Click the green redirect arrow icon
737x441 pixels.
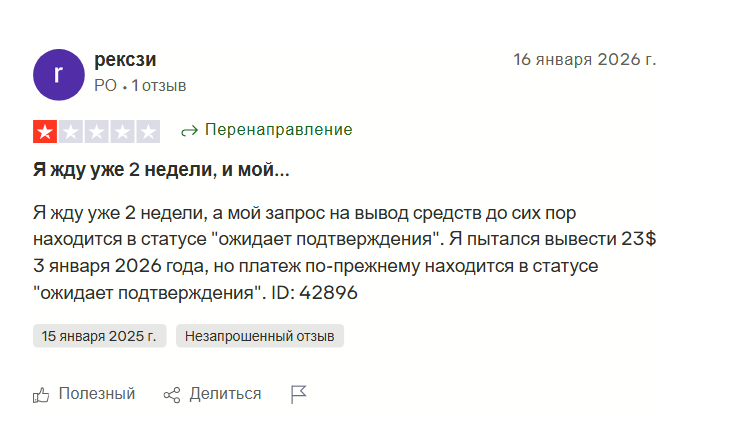[x=188, y=131]
